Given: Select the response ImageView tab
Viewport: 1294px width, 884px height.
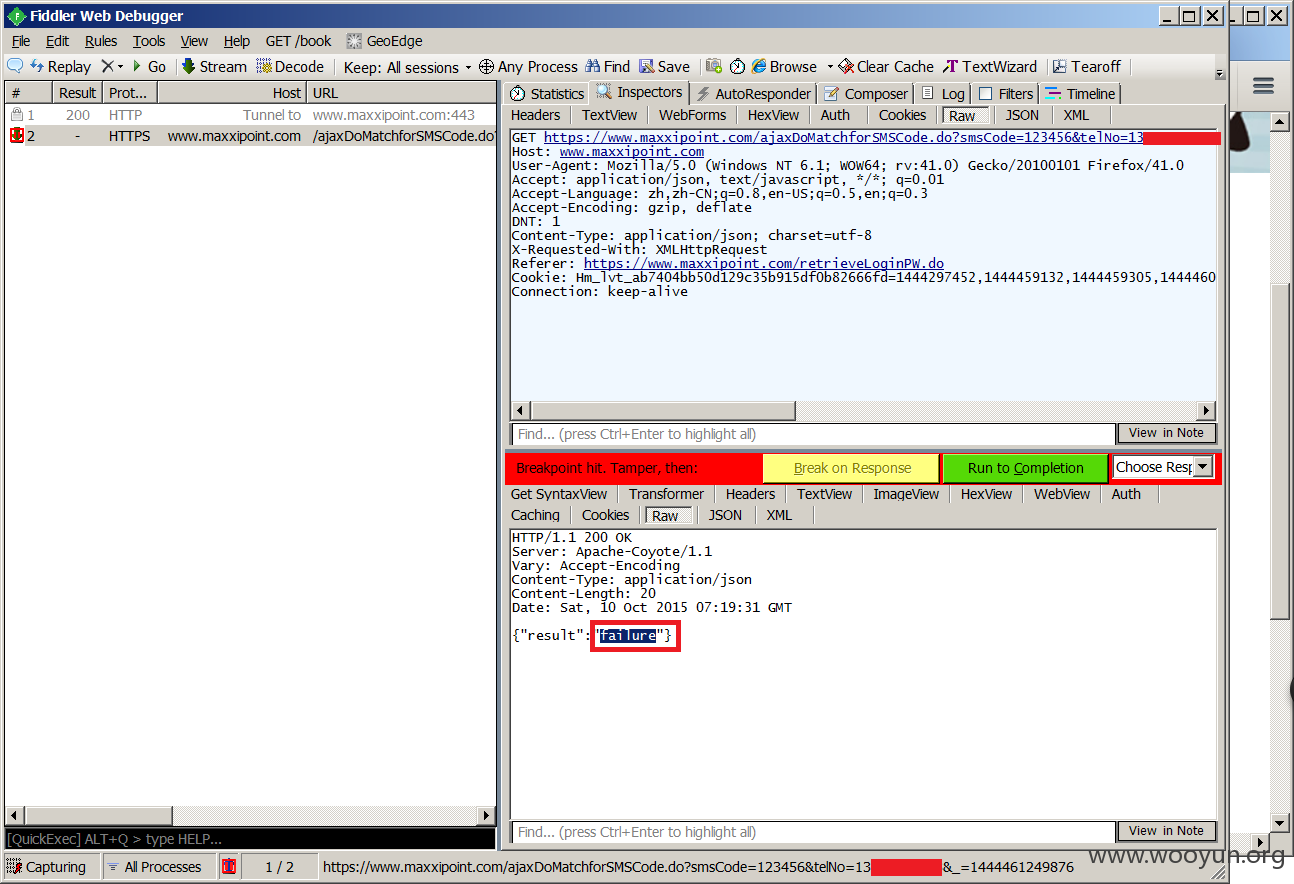Looking at the screenshot, I should pyautogui.click(x=906, y=494).
